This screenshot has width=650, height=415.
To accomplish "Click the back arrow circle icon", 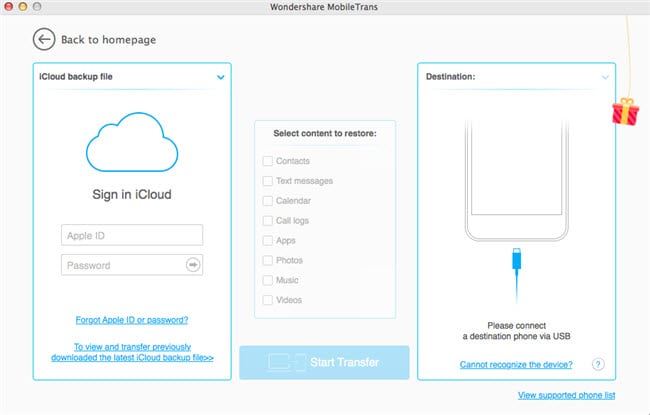I will click(44, 39).
